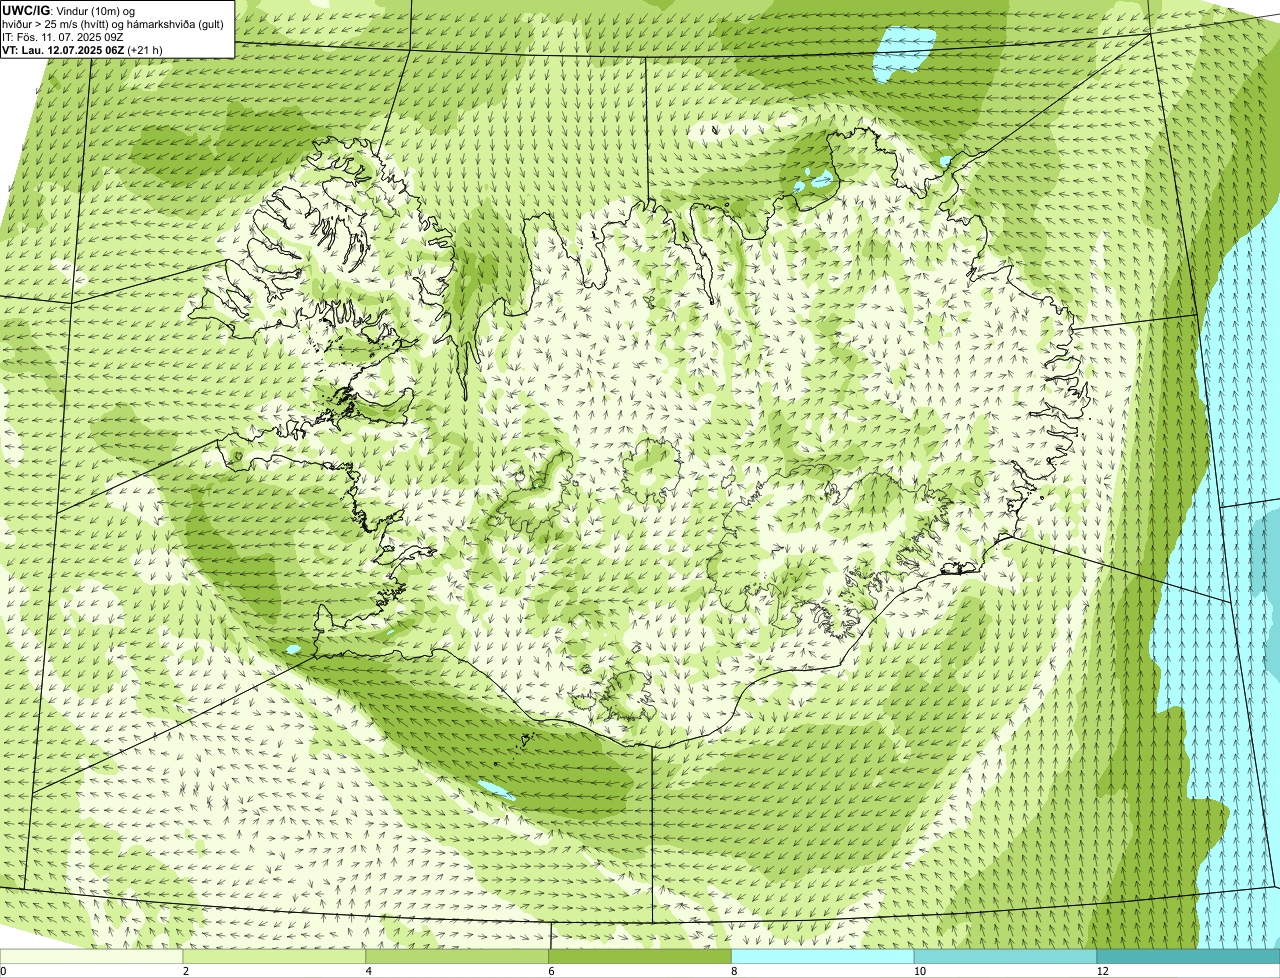Click the 0–2 m/s palest color bar segment
This screenshot has width=1280, height=978.
point(91,956)
